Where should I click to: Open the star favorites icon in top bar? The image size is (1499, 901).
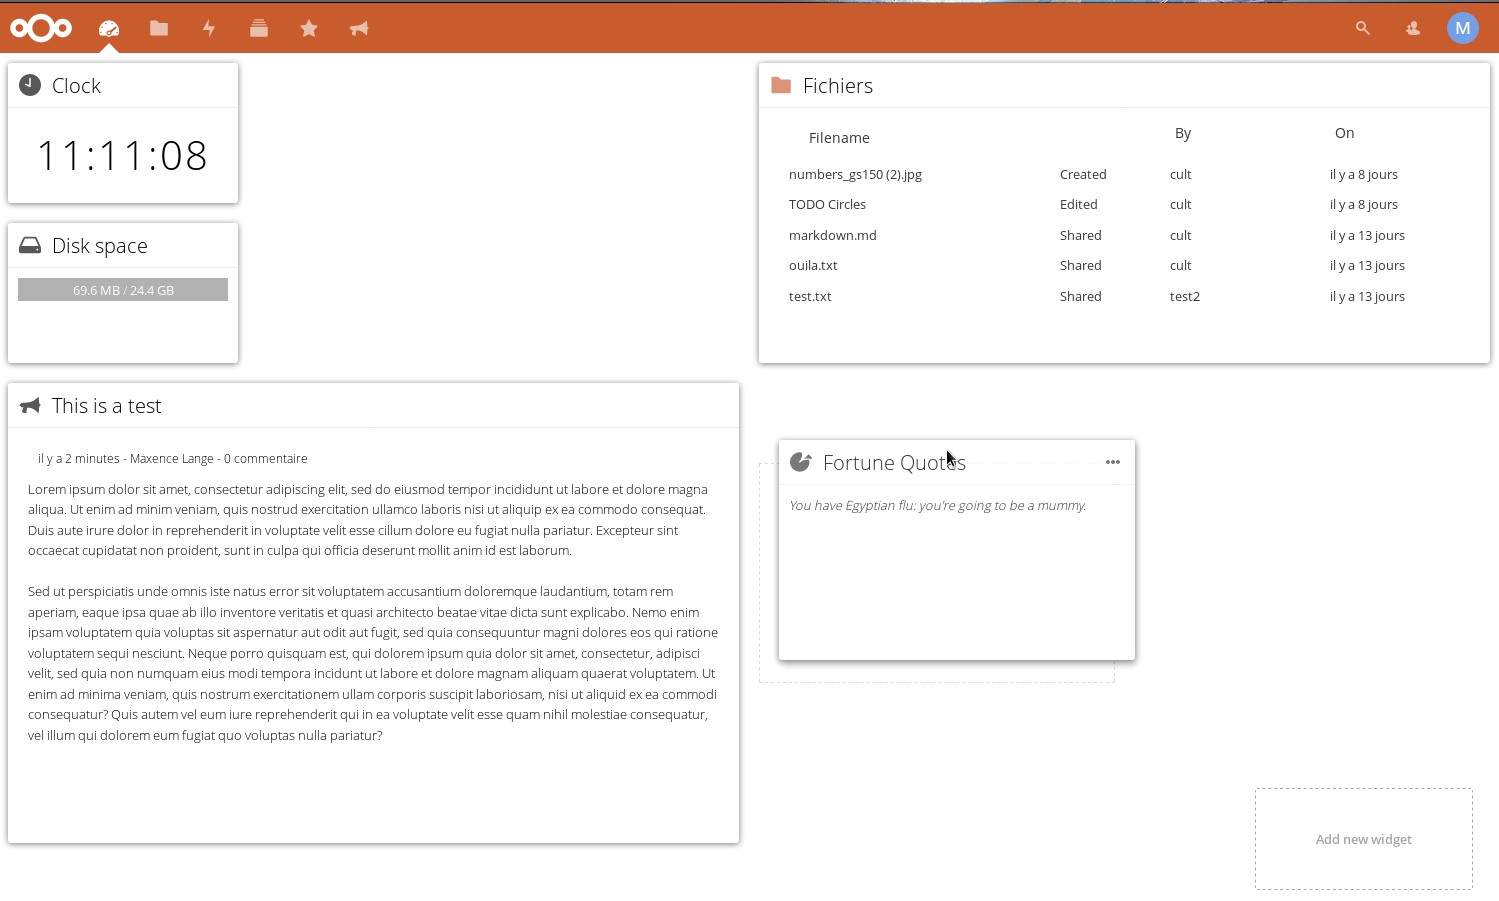tap(309, 28)
